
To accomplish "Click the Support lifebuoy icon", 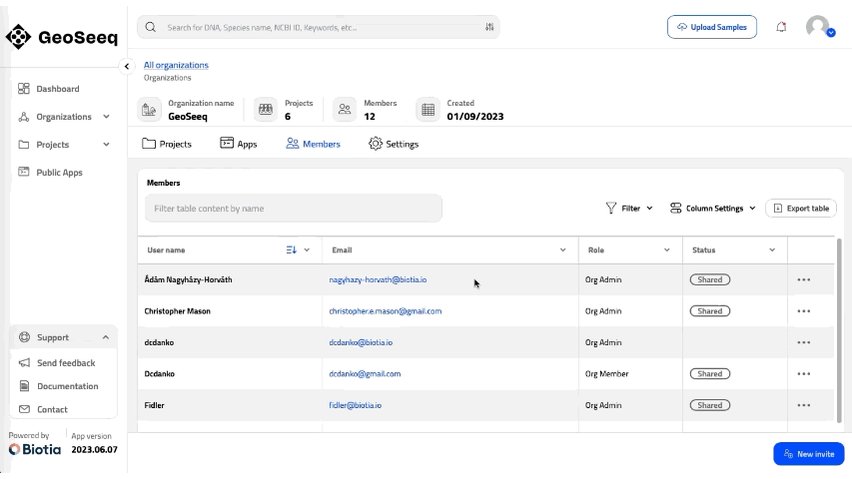I will [x=24, y=337].
